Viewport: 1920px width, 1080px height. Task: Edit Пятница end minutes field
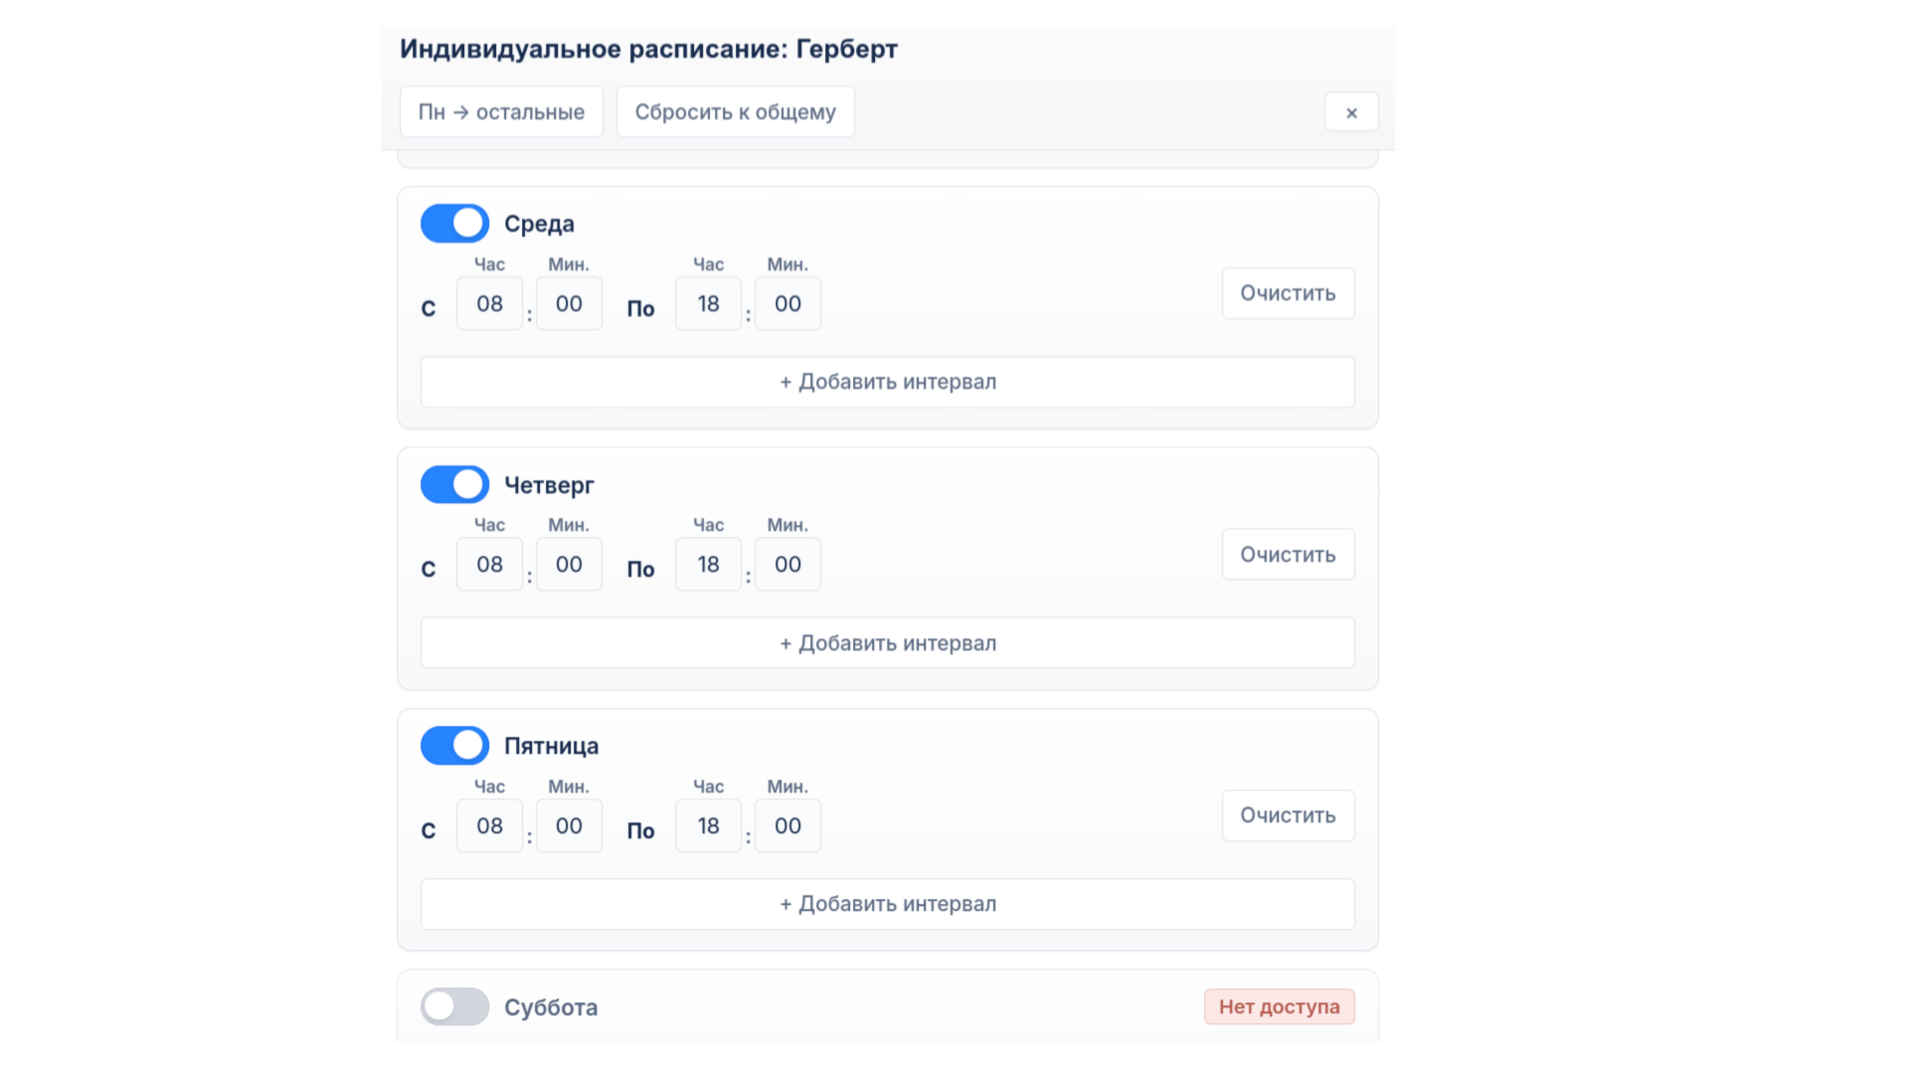pyautogui.click(x=788, y=826)
